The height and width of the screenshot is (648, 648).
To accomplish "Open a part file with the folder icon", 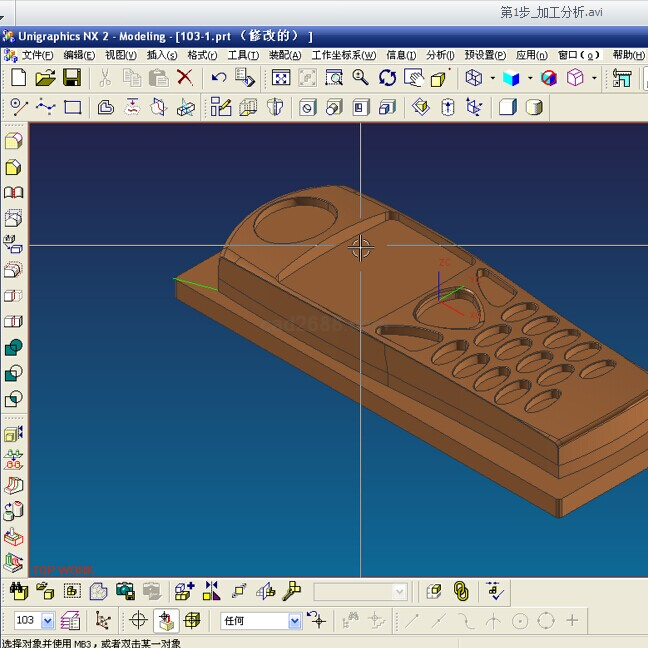I will [45, 78].
